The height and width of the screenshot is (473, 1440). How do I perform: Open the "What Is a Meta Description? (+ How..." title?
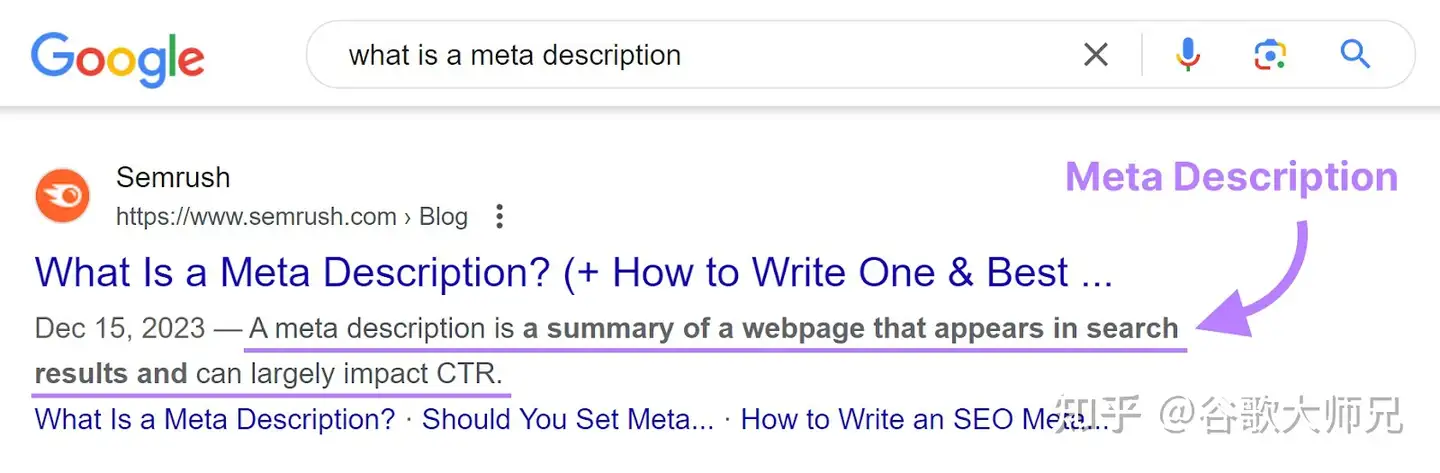tap(573, 272)
